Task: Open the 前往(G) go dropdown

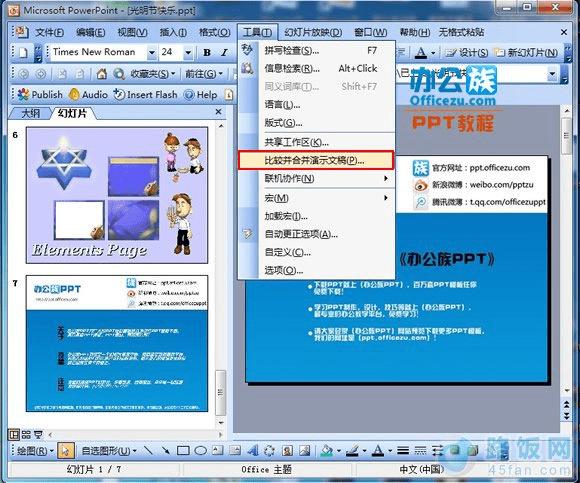Action: [204, 74]
